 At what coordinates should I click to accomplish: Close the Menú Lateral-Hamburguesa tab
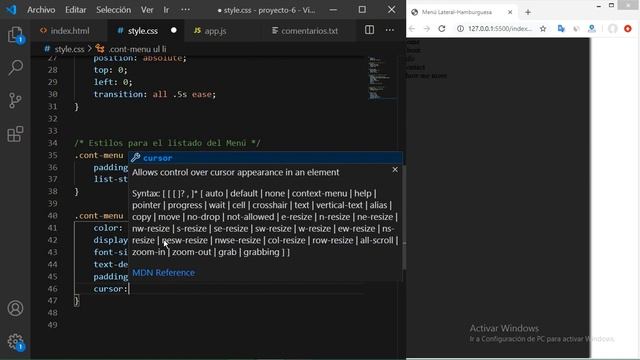click(x=510, y=12)
